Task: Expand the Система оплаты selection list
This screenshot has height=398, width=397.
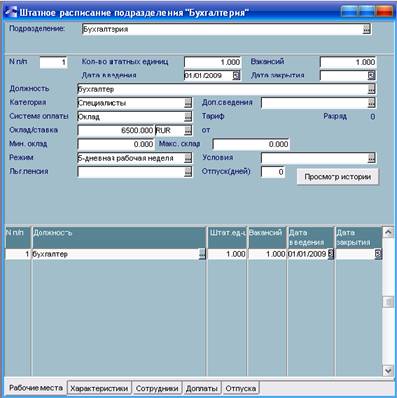Action: point(188,117)
